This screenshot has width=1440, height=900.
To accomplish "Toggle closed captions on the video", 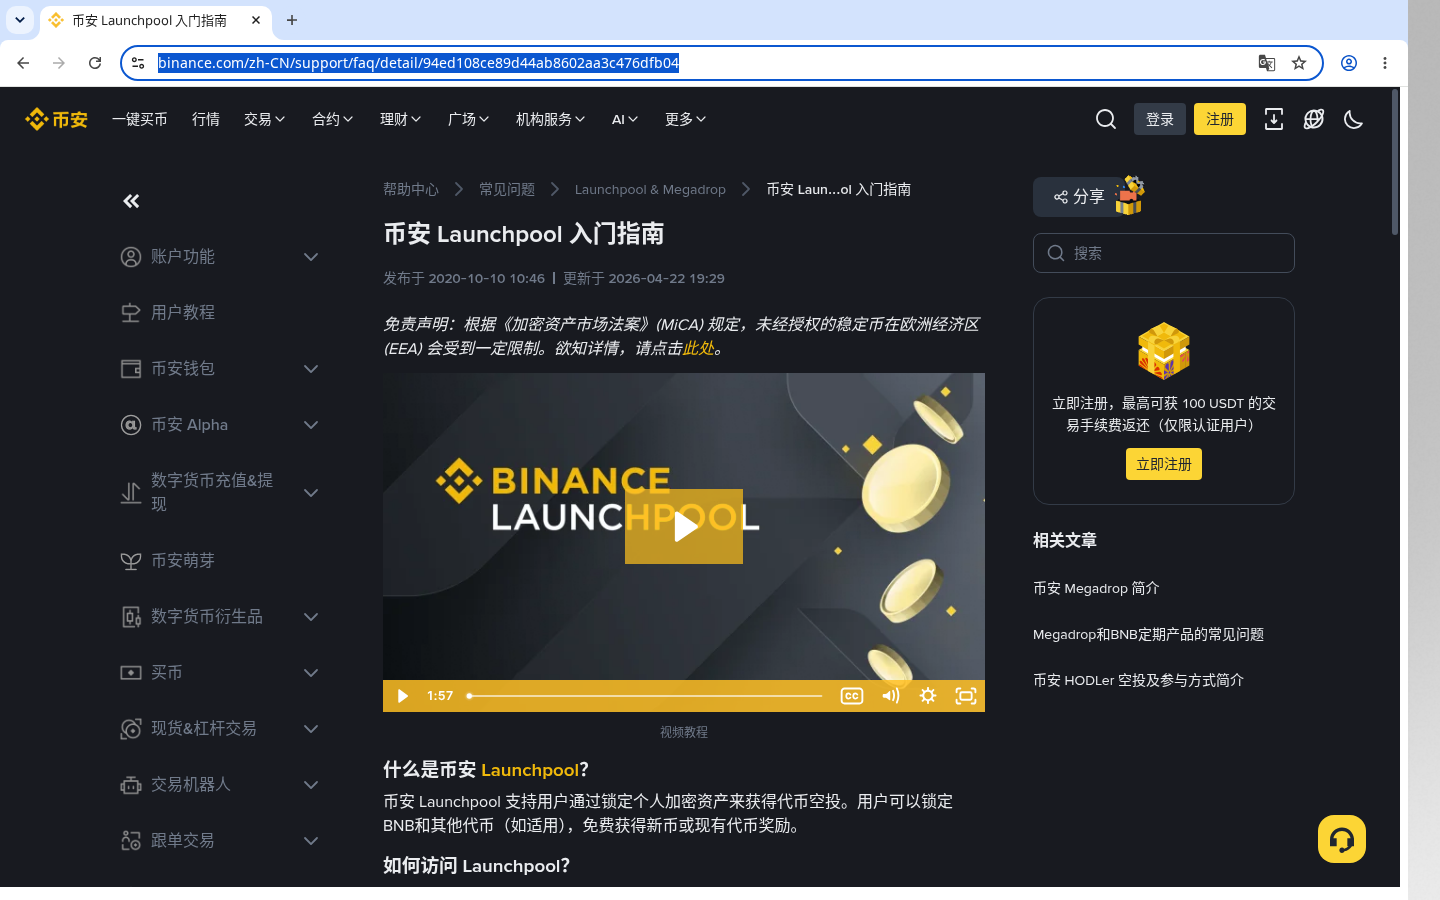I will 852,696.
